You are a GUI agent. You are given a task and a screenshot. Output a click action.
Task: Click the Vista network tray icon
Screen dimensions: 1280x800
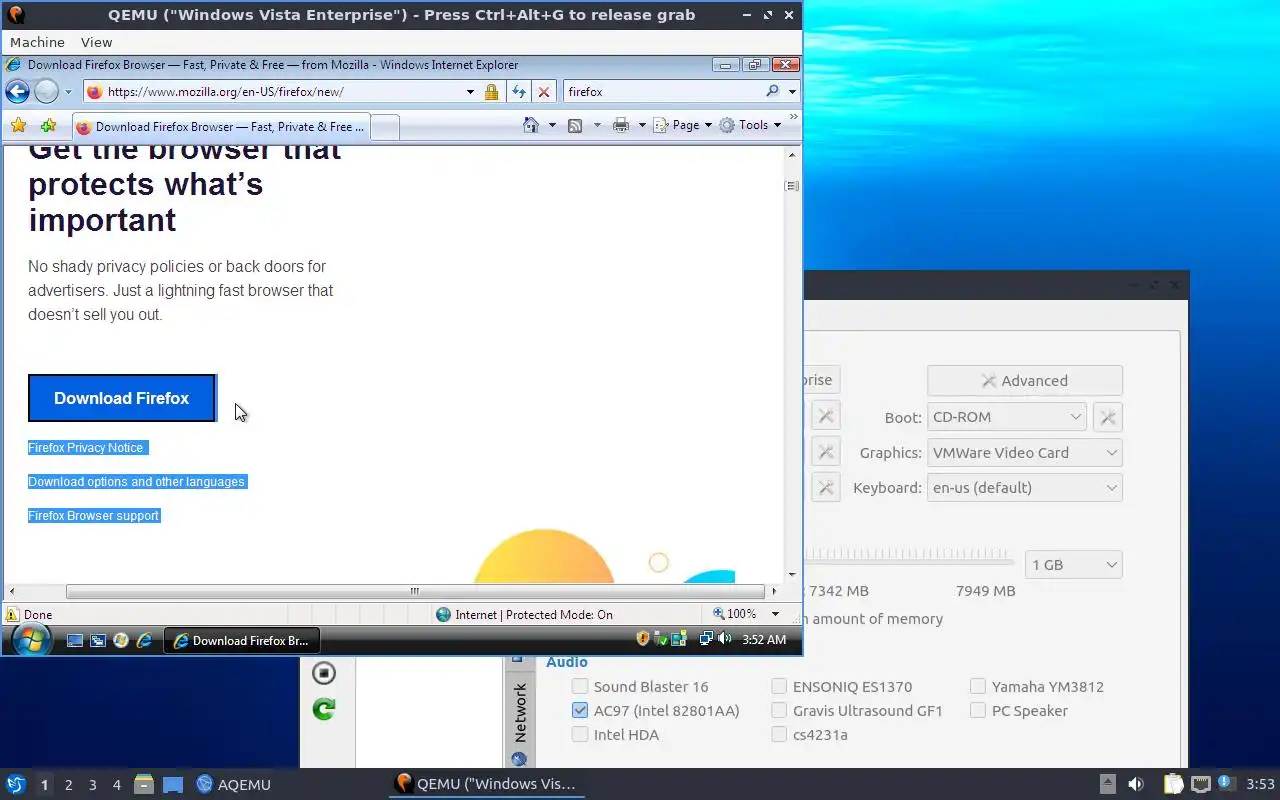coord(706,638)
